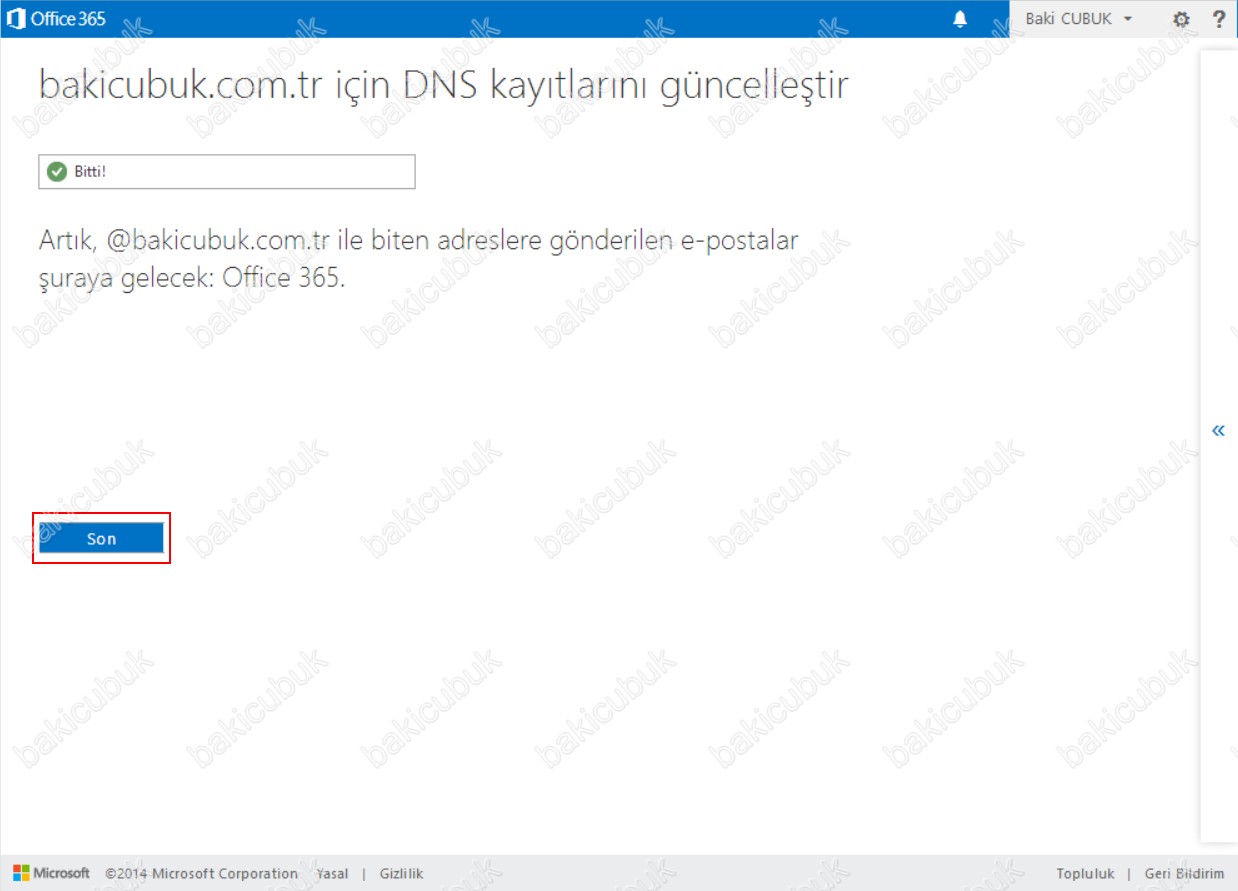Open the Geri Bildirim link
Viewport: 1238px width, 891px height.
(x=1184, y=873)
